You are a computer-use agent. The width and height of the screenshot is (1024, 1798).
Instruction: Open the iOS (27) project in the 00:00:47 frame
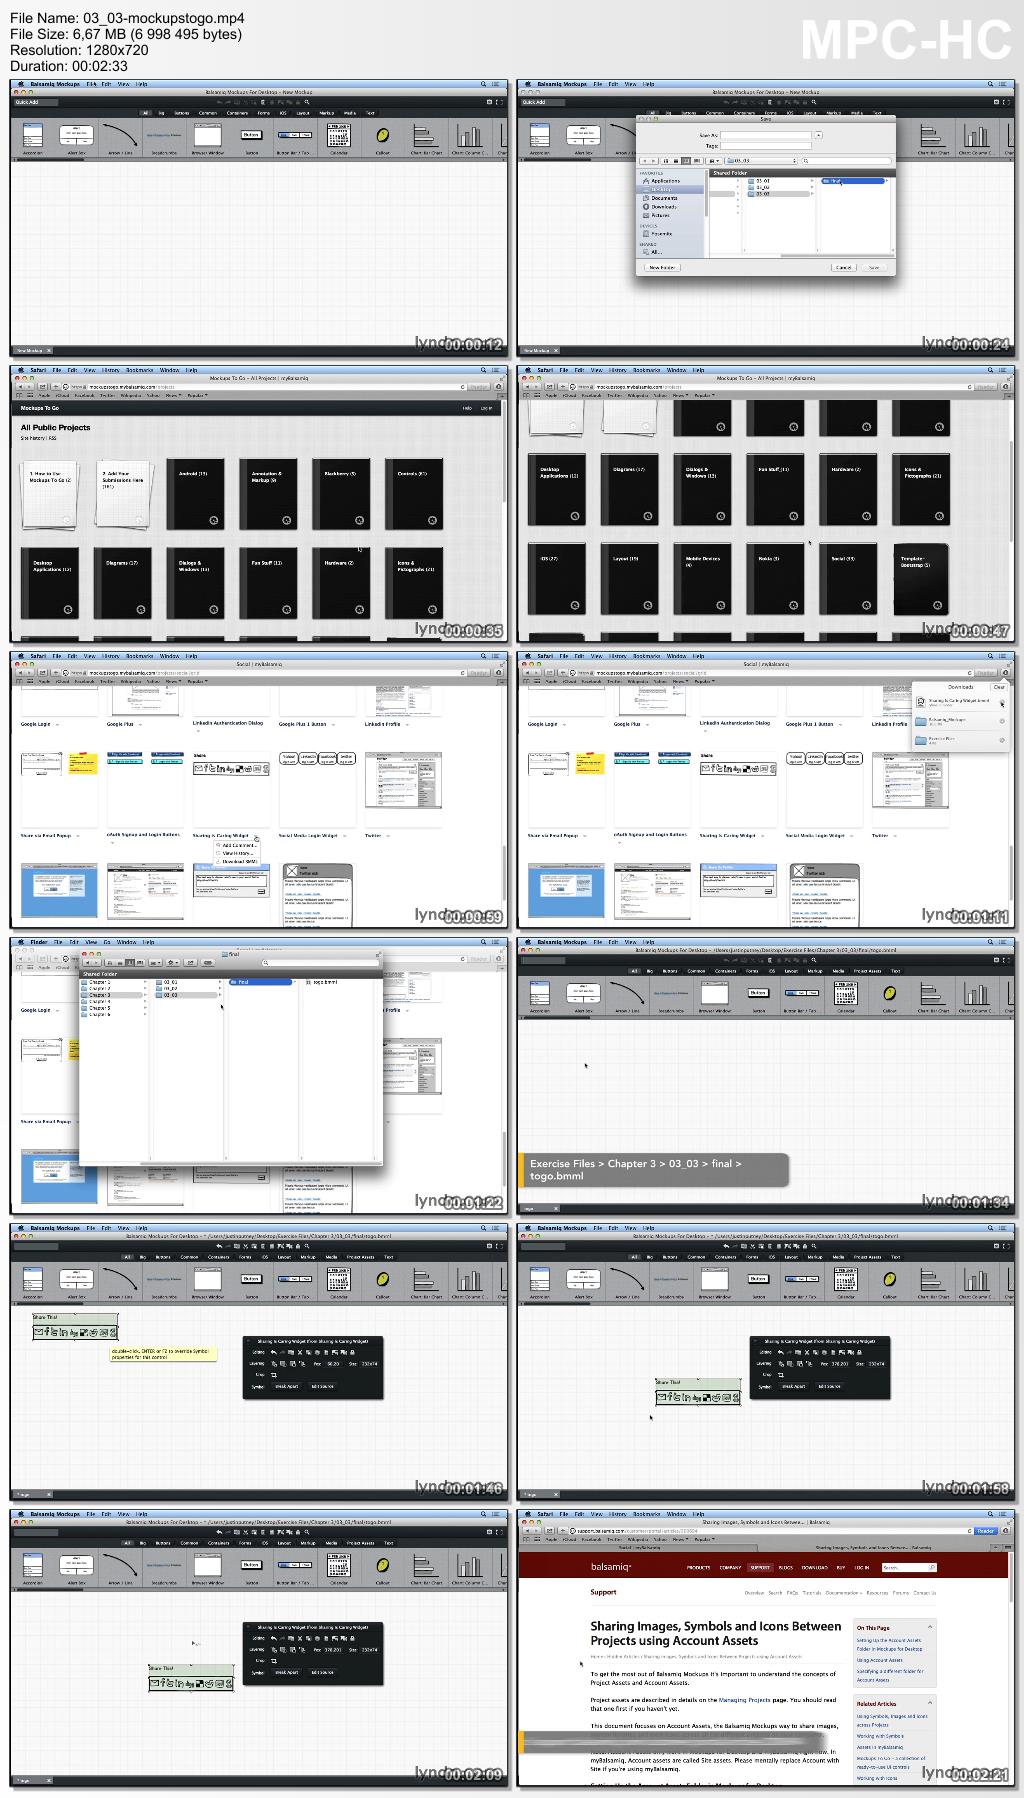coord(555,579)
